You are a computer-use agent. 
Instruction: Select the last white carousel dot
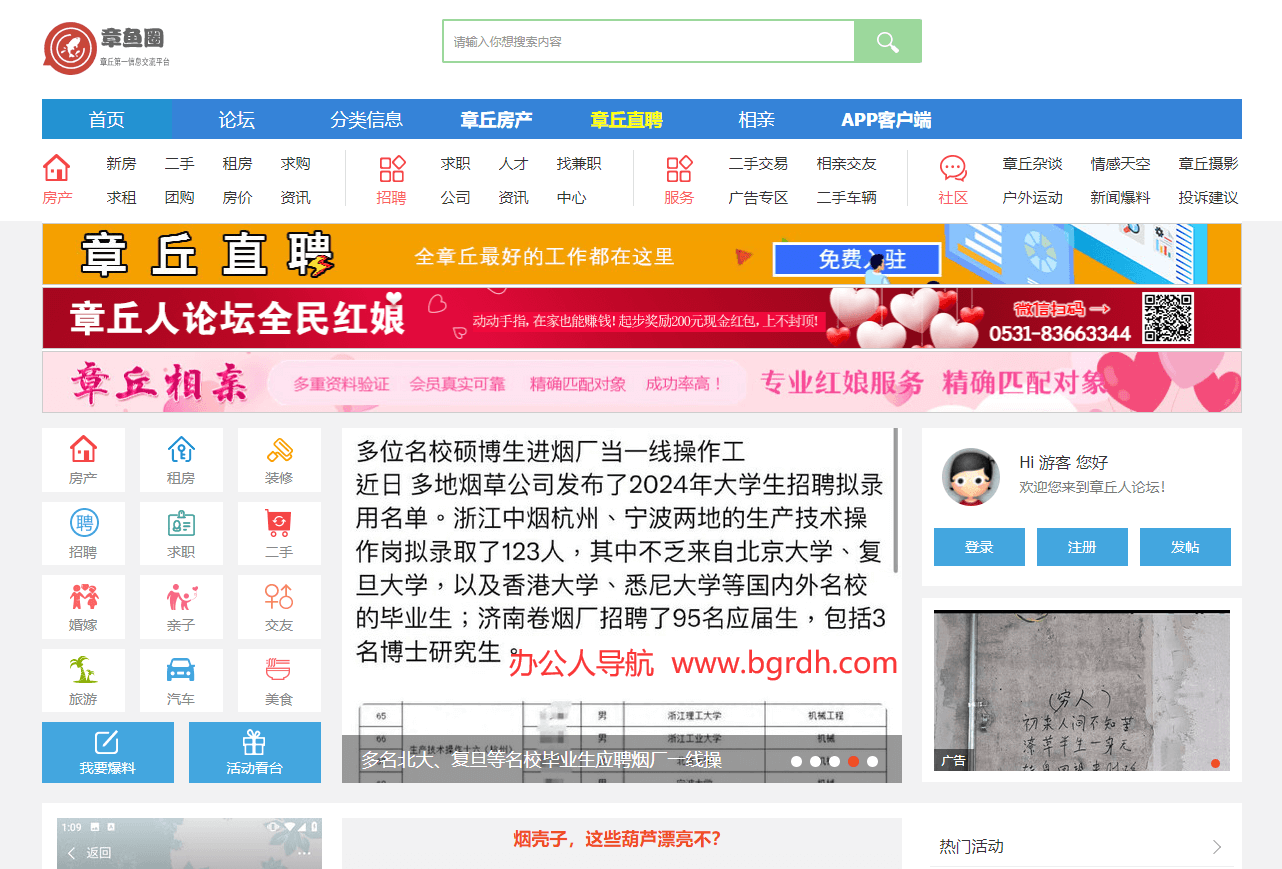872,761
